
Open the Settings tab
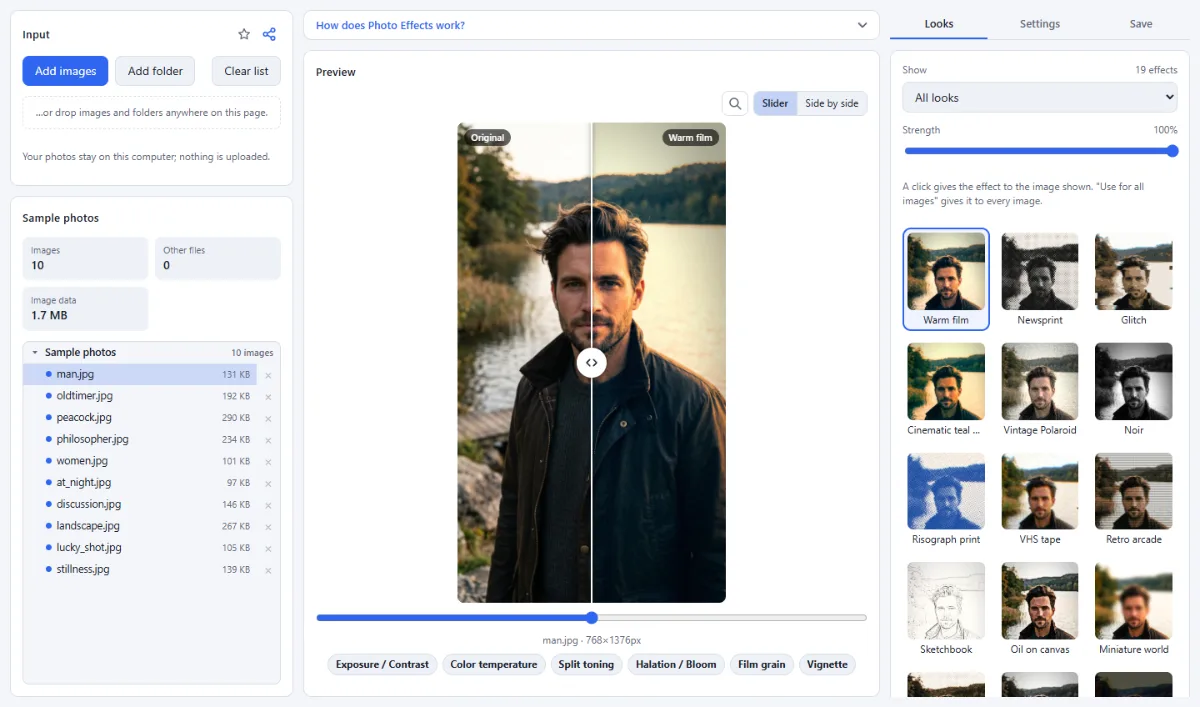1040,24
